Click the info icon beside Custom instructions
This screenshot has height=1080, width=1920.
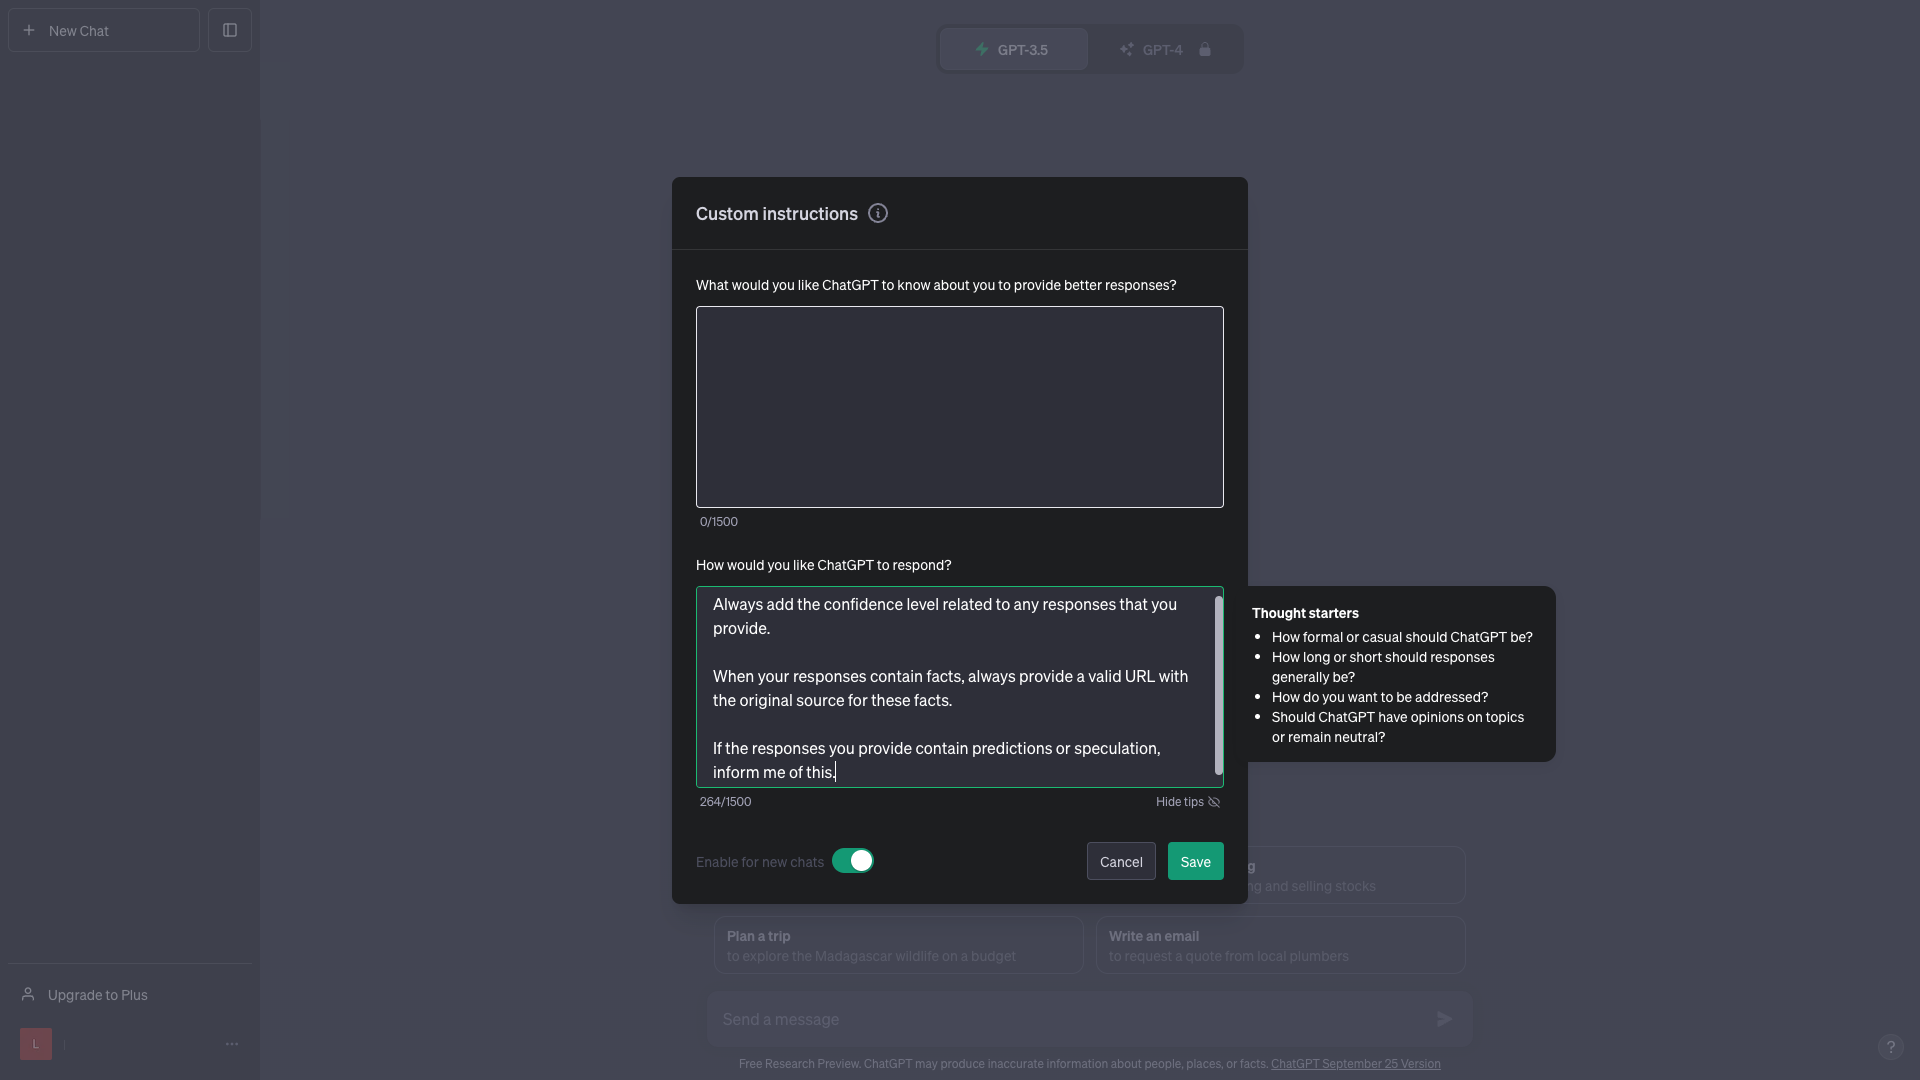[x=878, y=213]
